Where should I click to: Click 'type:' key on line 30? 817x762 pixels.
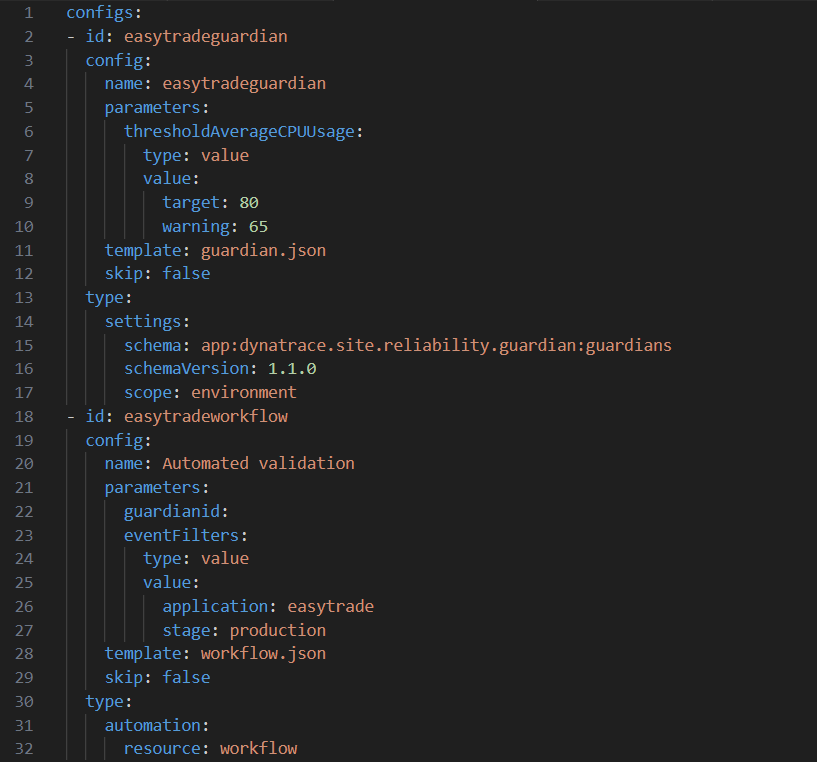point(108,702)
